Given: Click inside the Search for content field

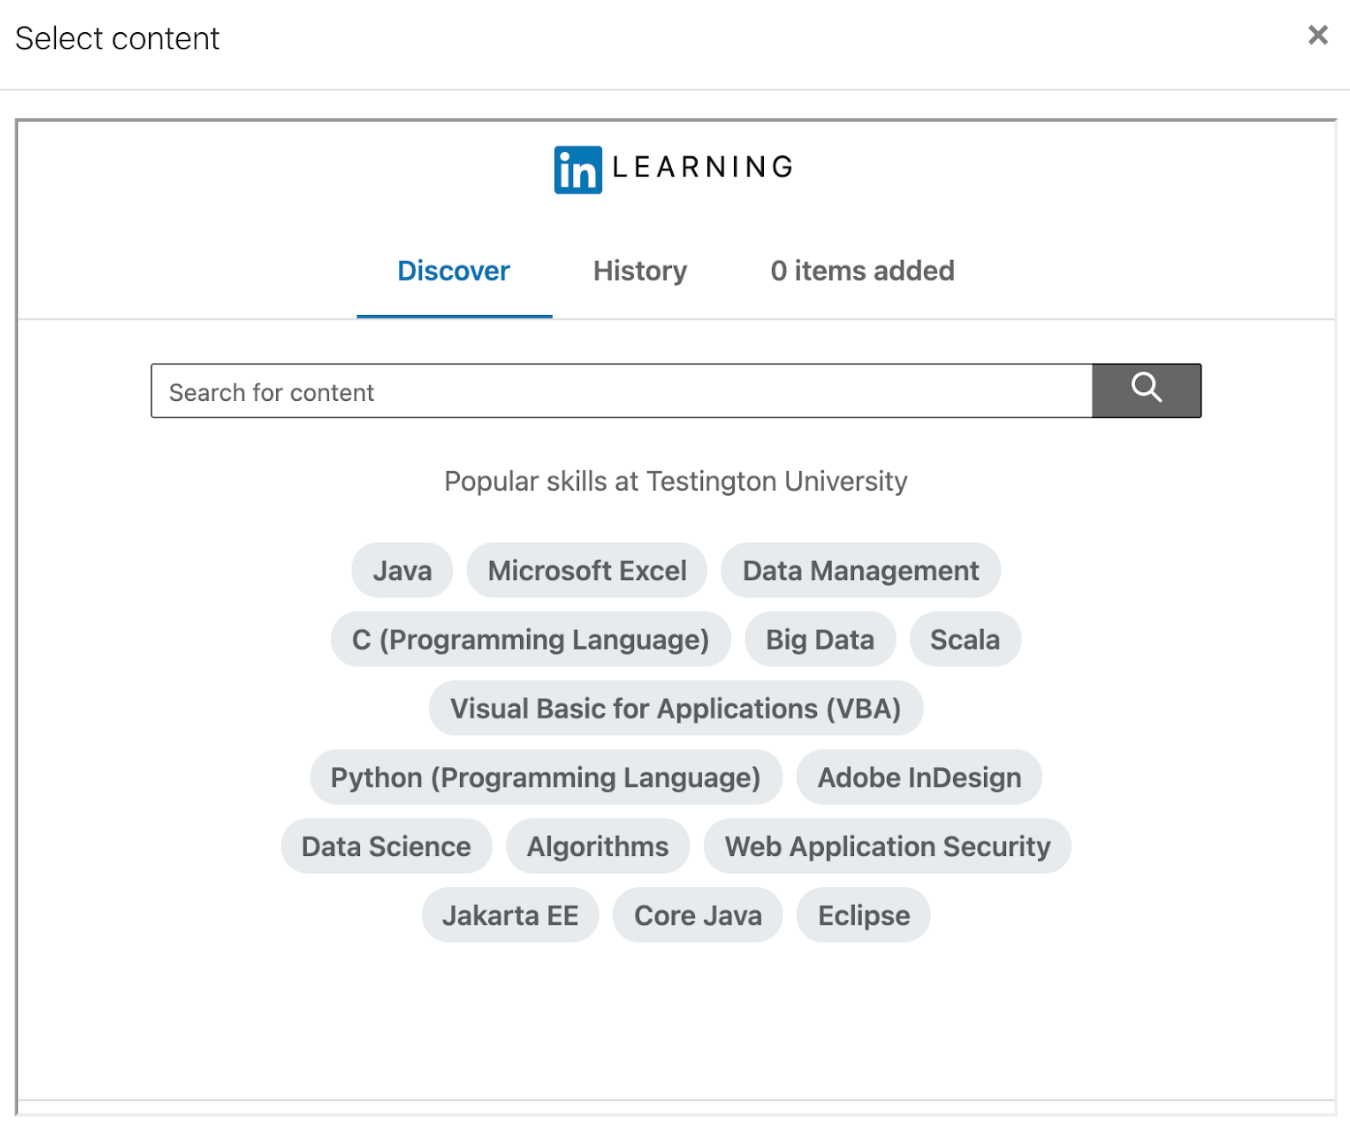Looking at the screenshot, I should click(620, 391).
